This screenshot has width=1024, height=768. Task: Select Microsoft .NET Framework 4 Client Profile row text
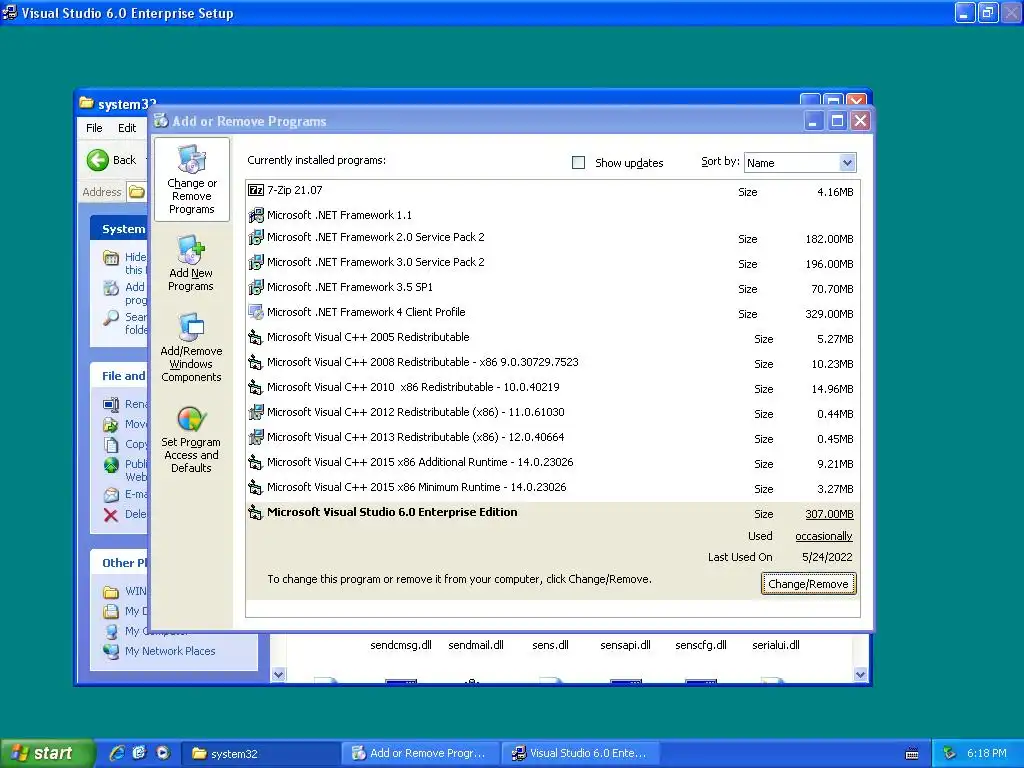click(x=366, y=312)
